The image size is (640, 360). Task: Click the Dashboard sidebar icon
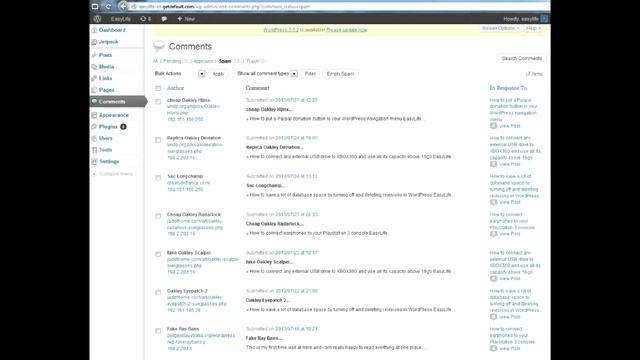(94, 30)
